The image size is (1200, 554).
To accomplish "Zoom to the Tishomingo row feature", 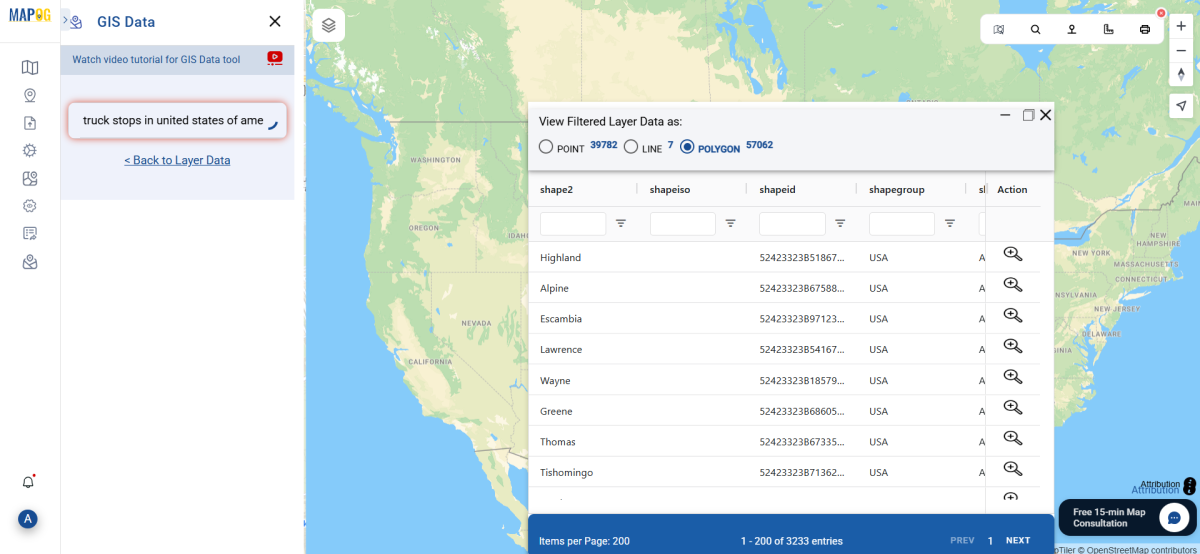I will (1012, 469).
